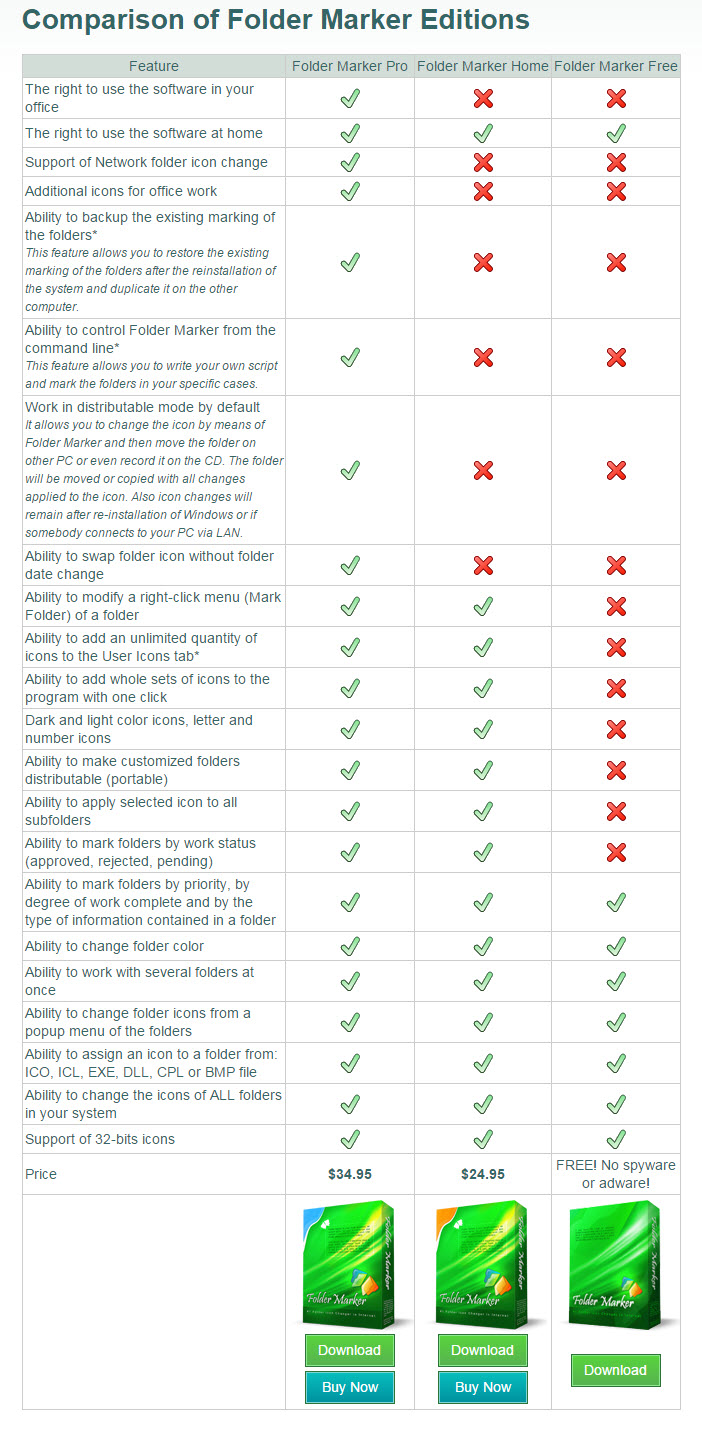Download Folder Marker Free edition

[x=616, y=1370]
